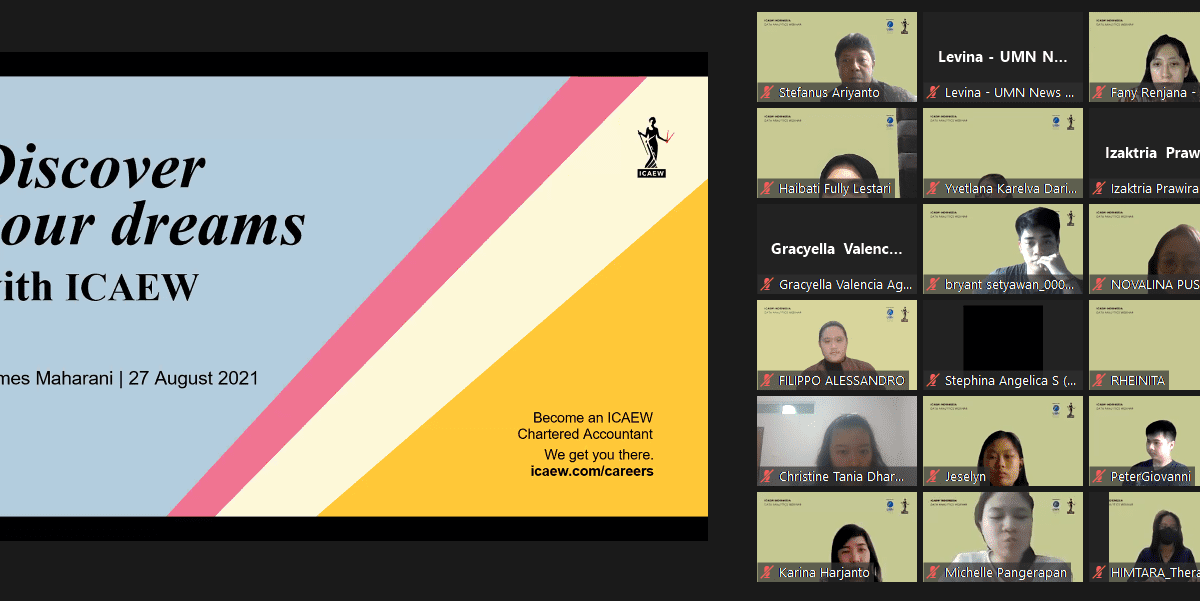Click the muted mic icon beside bryant setyawan
1200x601 pixels.
coord(934,284)
